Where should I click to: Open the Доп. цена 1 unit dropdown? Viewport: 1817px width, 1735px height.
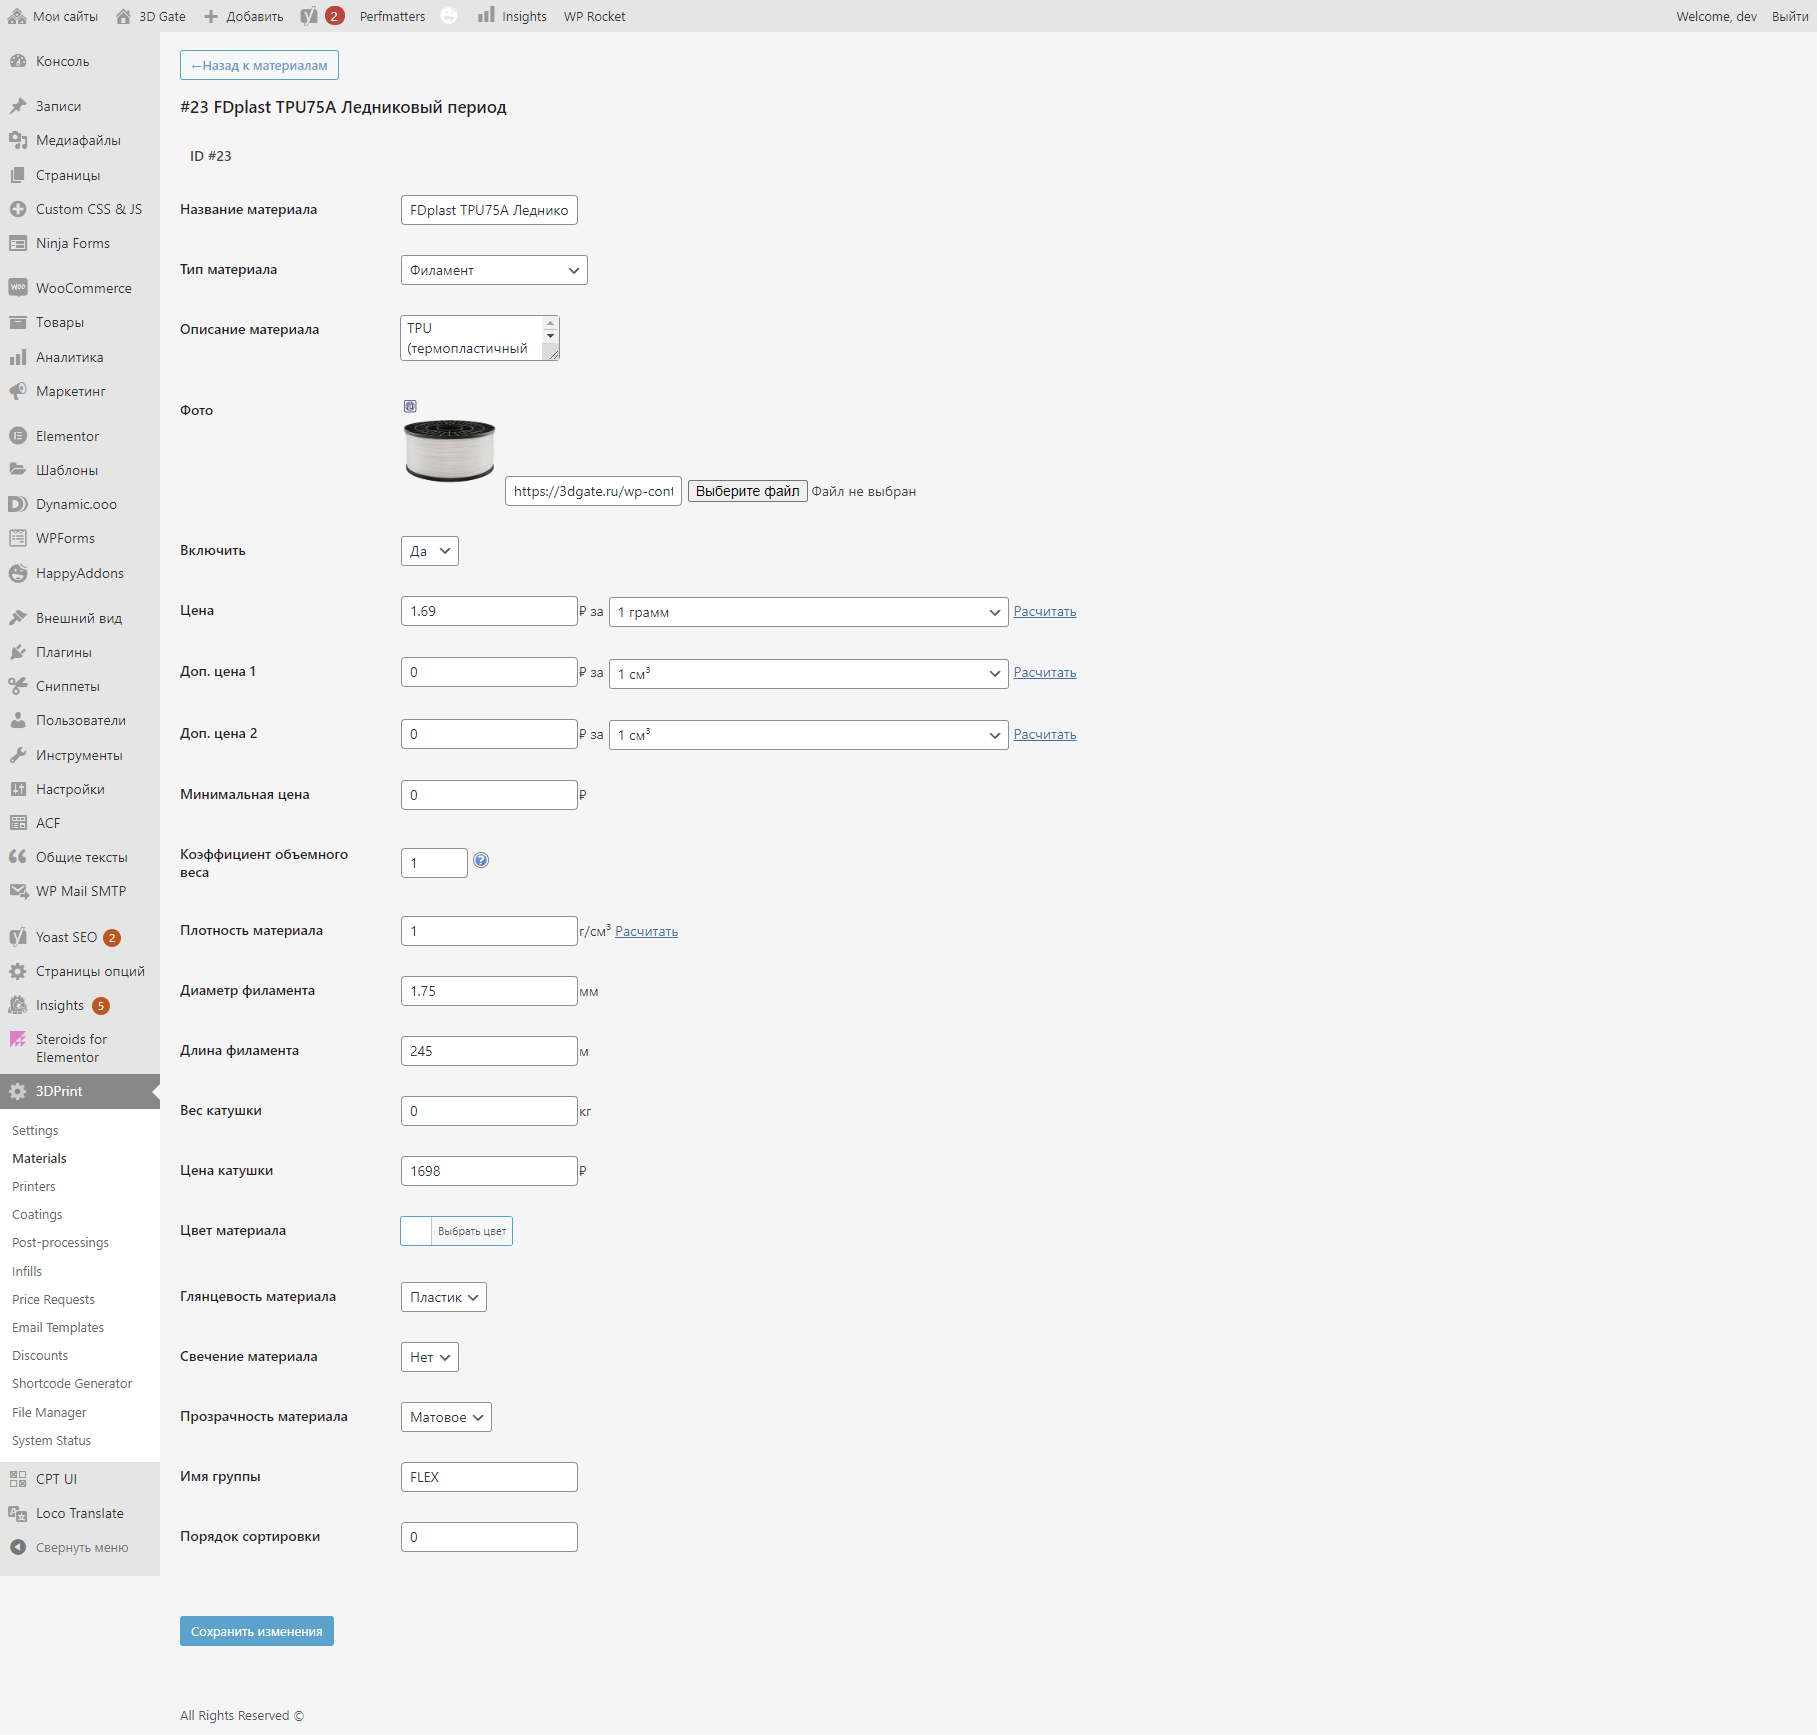(x=808, y=674)
